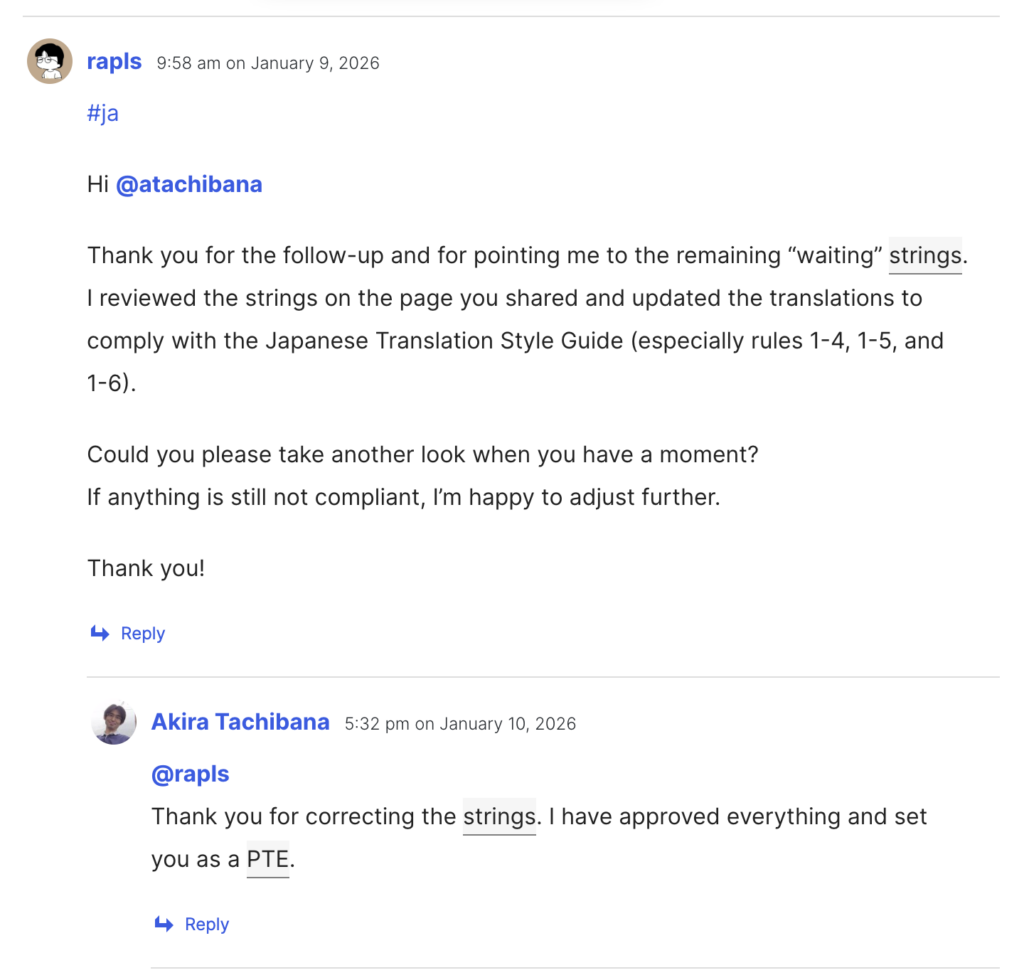This screenshot has width=1024, height=980.
Task: Click the reply arrow under Akira's comment
Action: pos(163,925)
